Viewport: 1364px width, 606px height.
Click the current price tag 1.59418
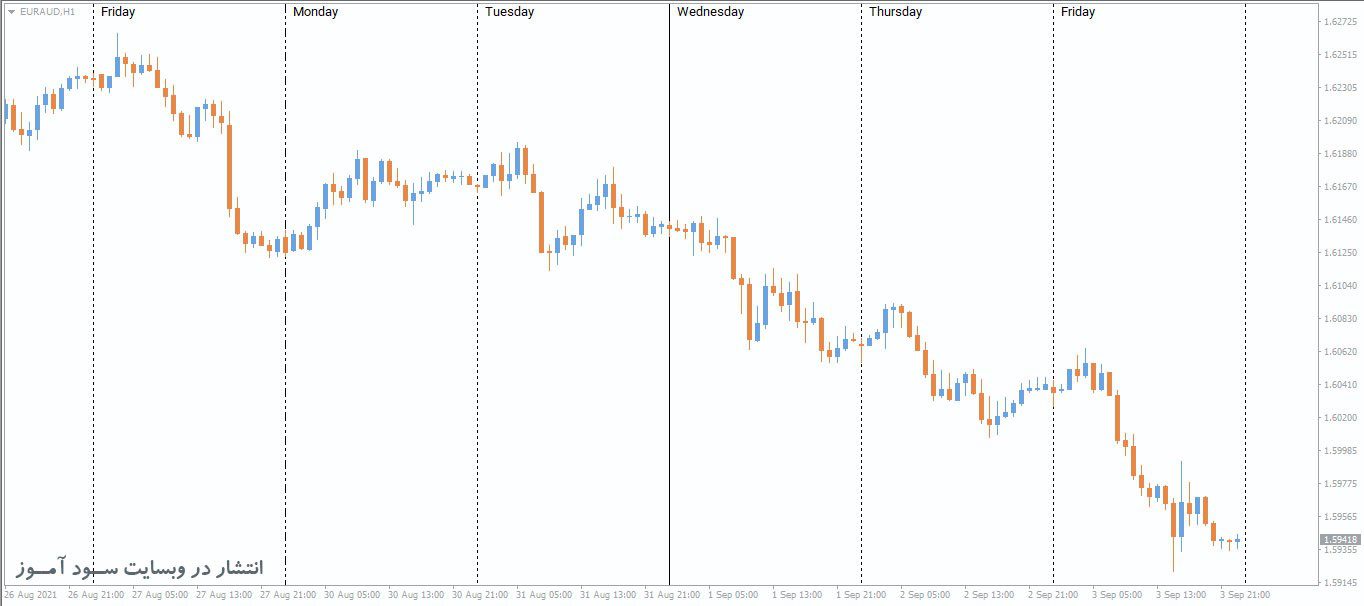1339,539
